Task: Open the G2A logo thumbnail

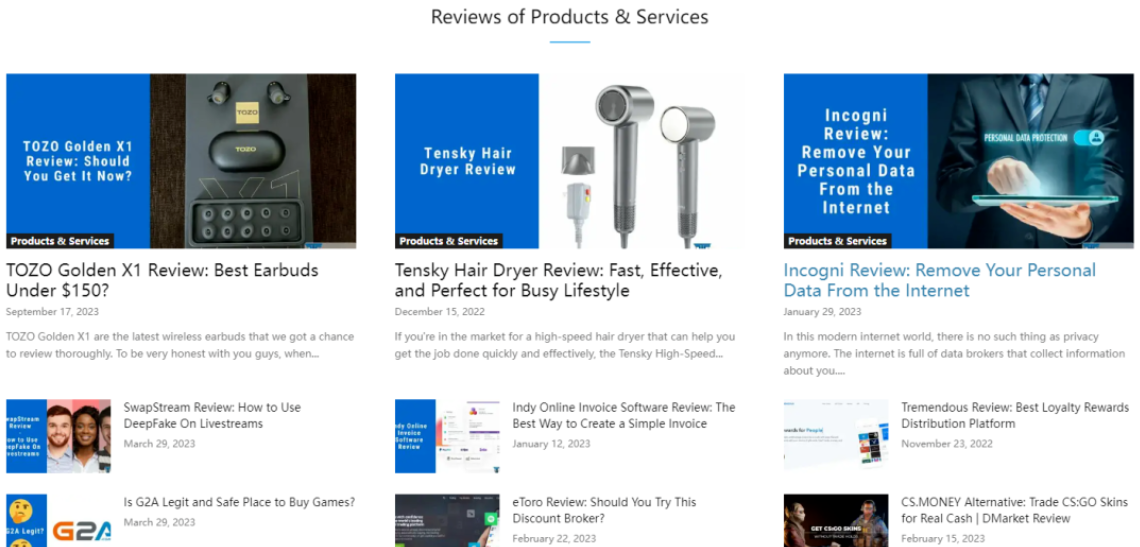Action: click(x=58, y=521)
